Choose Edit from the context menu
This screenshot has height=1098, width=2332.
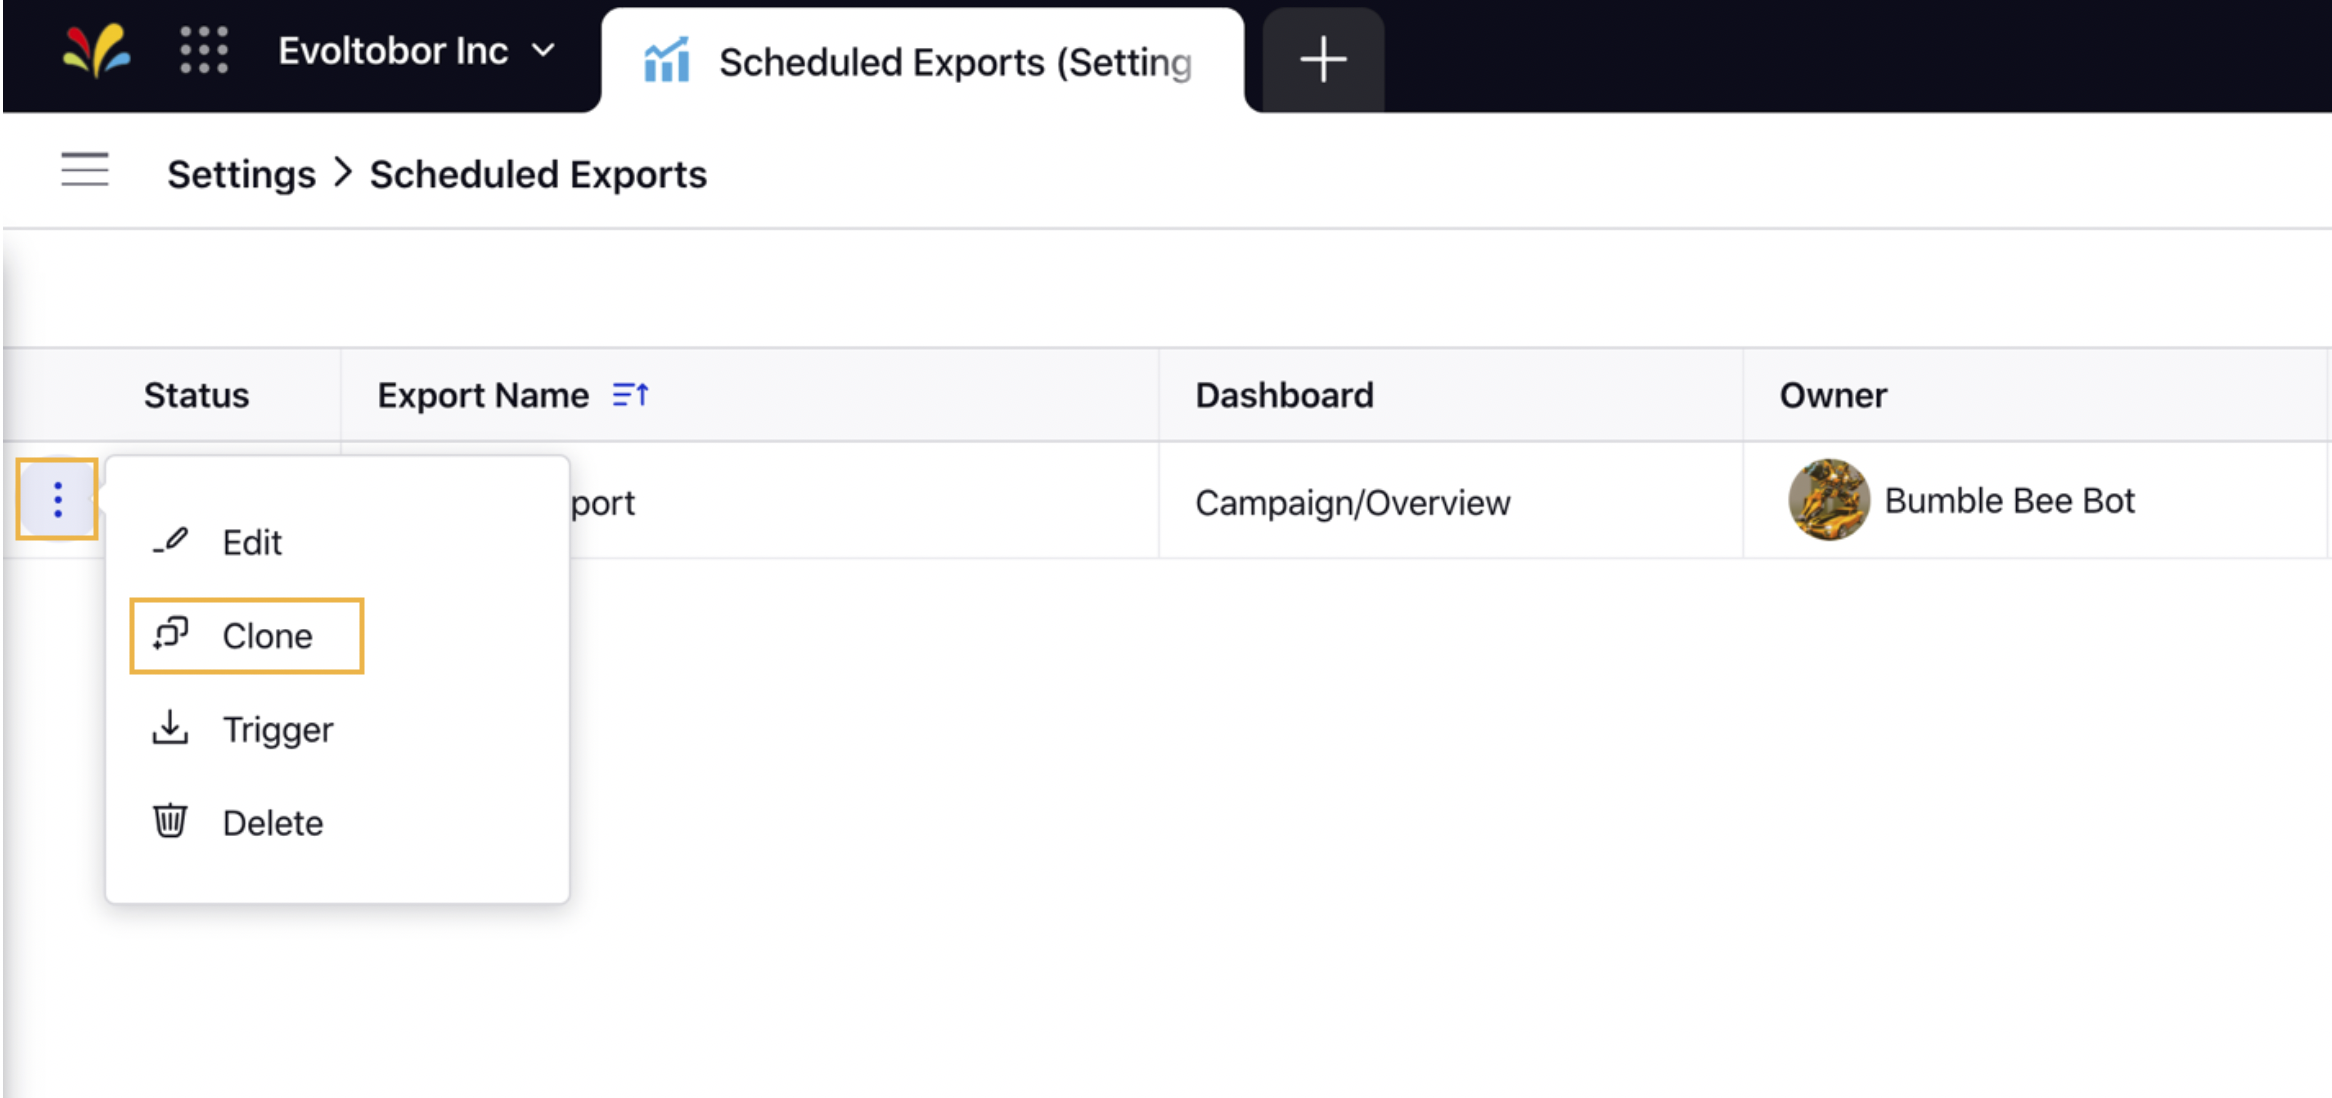tap(337, 542)
